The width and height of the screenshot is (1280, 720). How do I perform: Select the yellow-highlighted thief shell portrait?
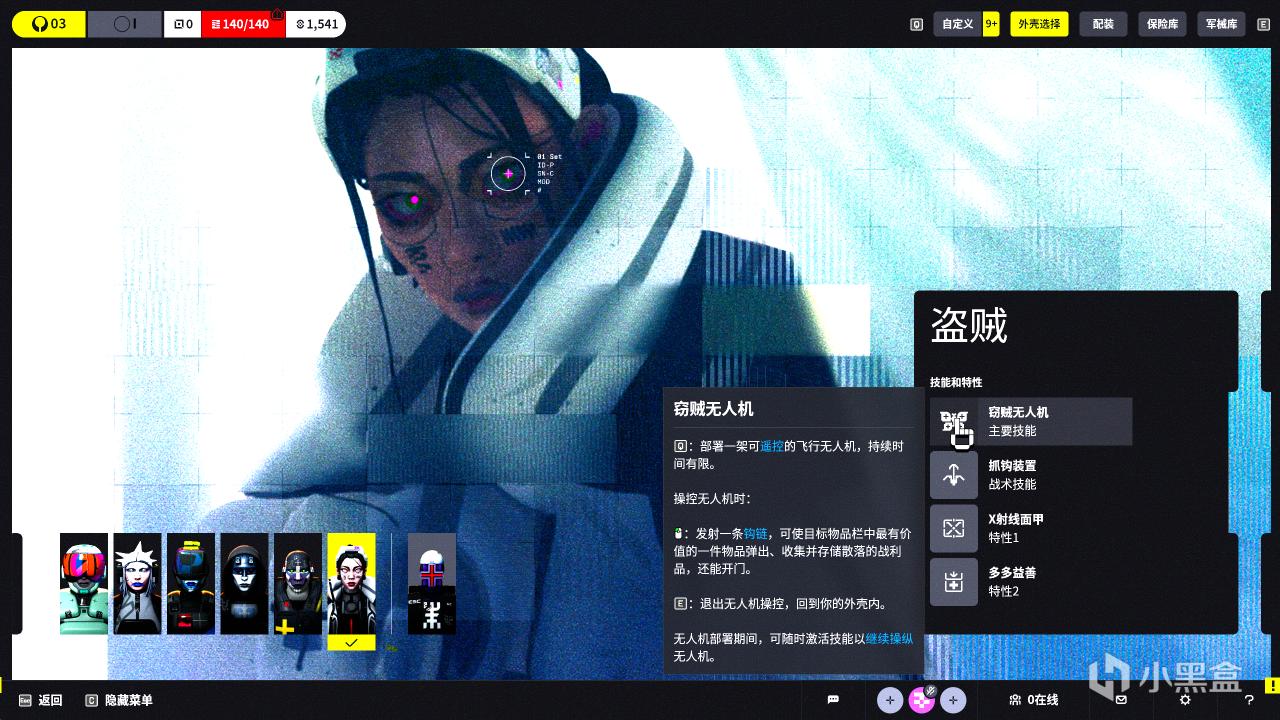pos(351,591)
